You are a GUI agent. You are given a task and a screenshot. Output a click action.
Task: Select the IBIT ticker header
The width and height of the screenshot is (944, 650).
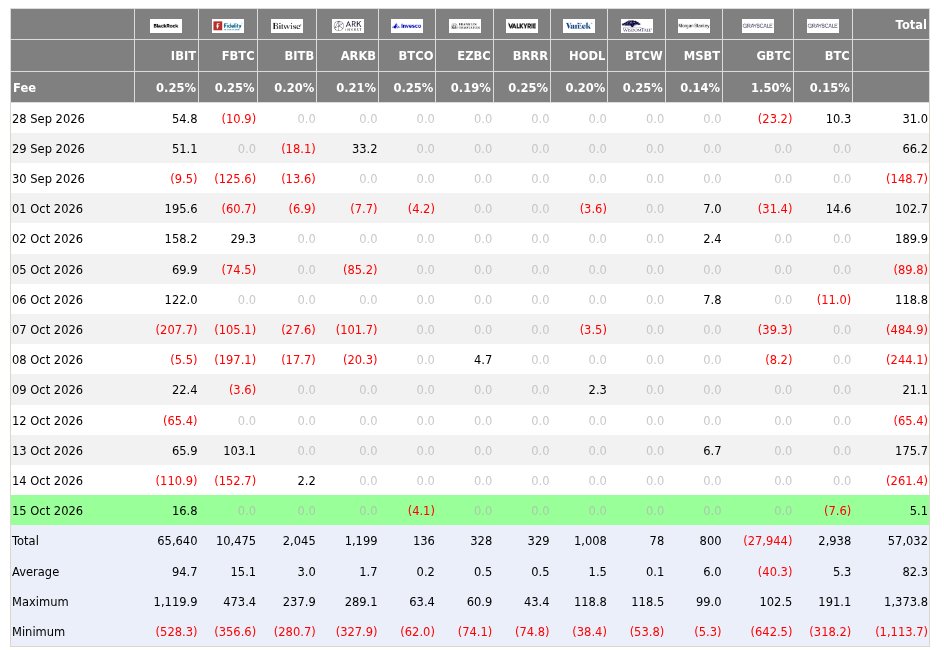click(183, 56)
